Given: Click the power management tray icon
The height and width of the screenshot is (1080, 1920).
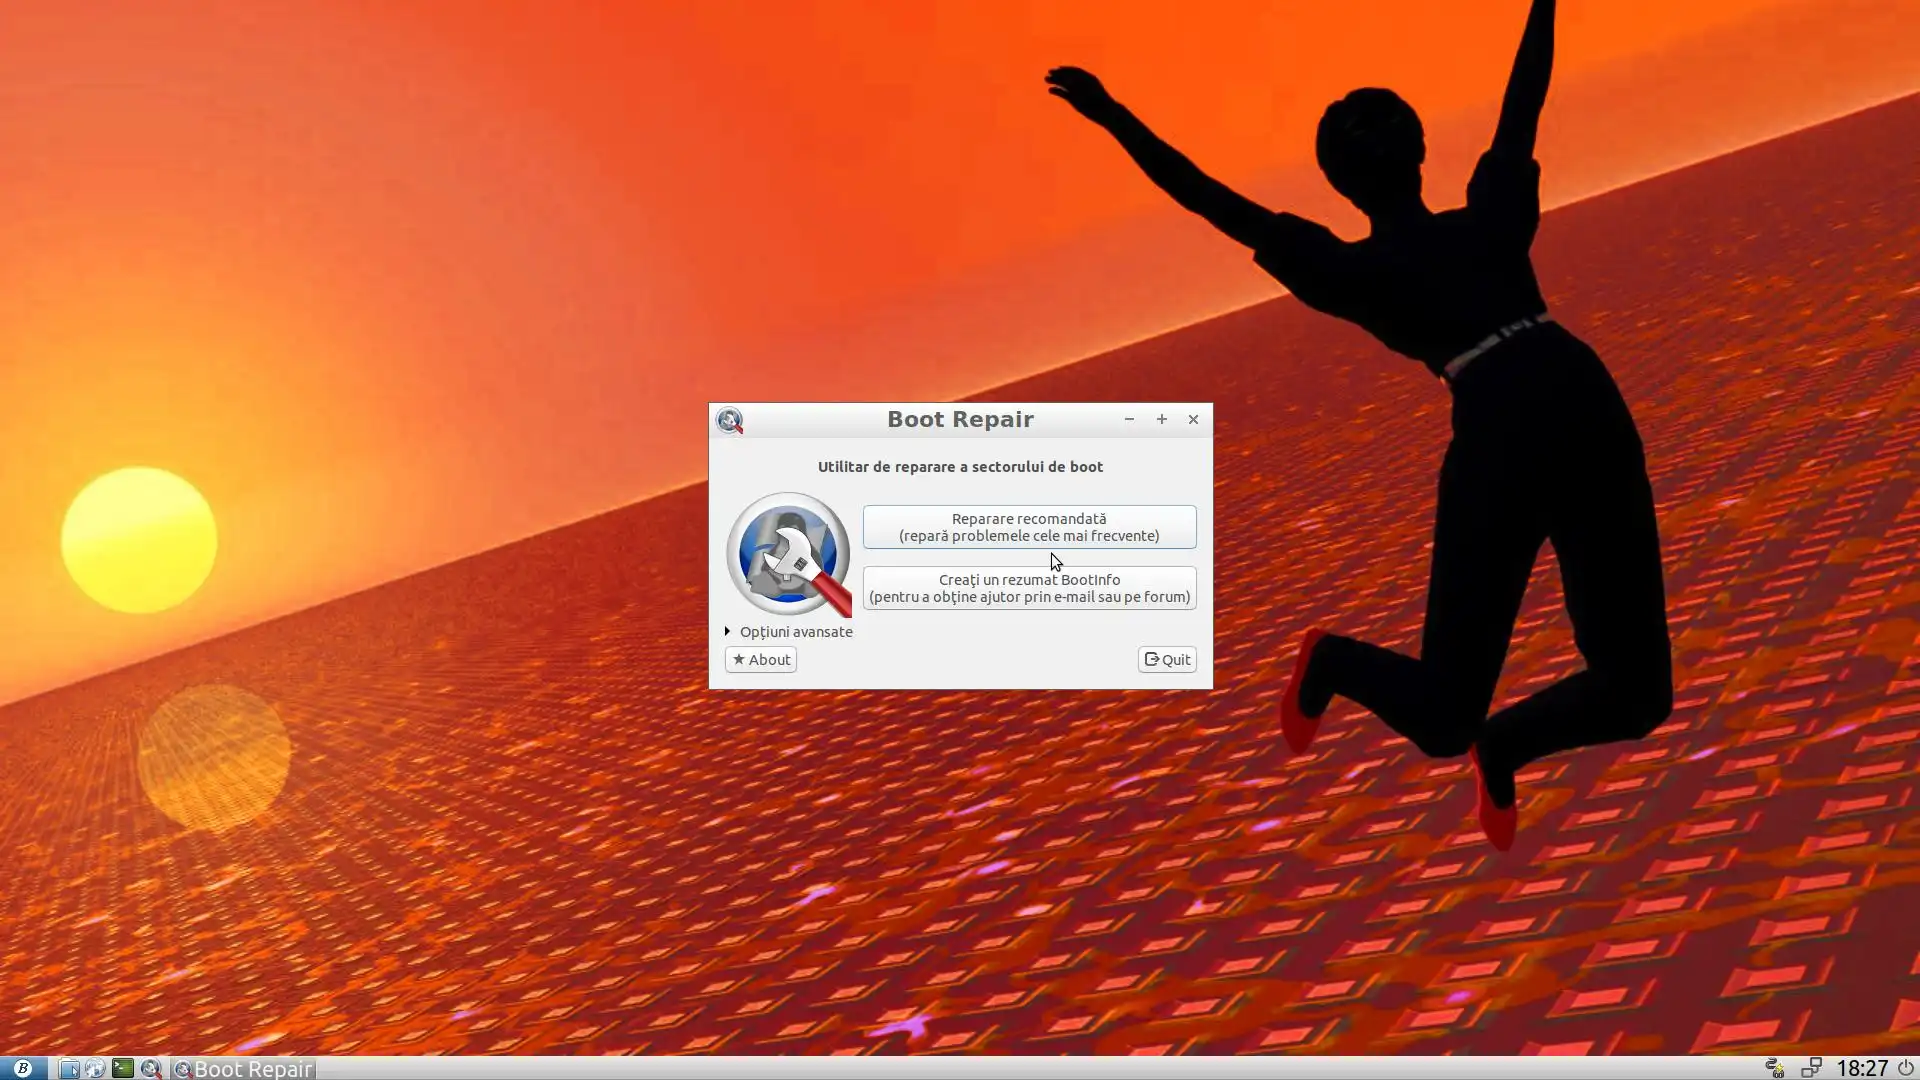Looking at the screenshot, I should pyautogui.click(x=1775, y=1068).
